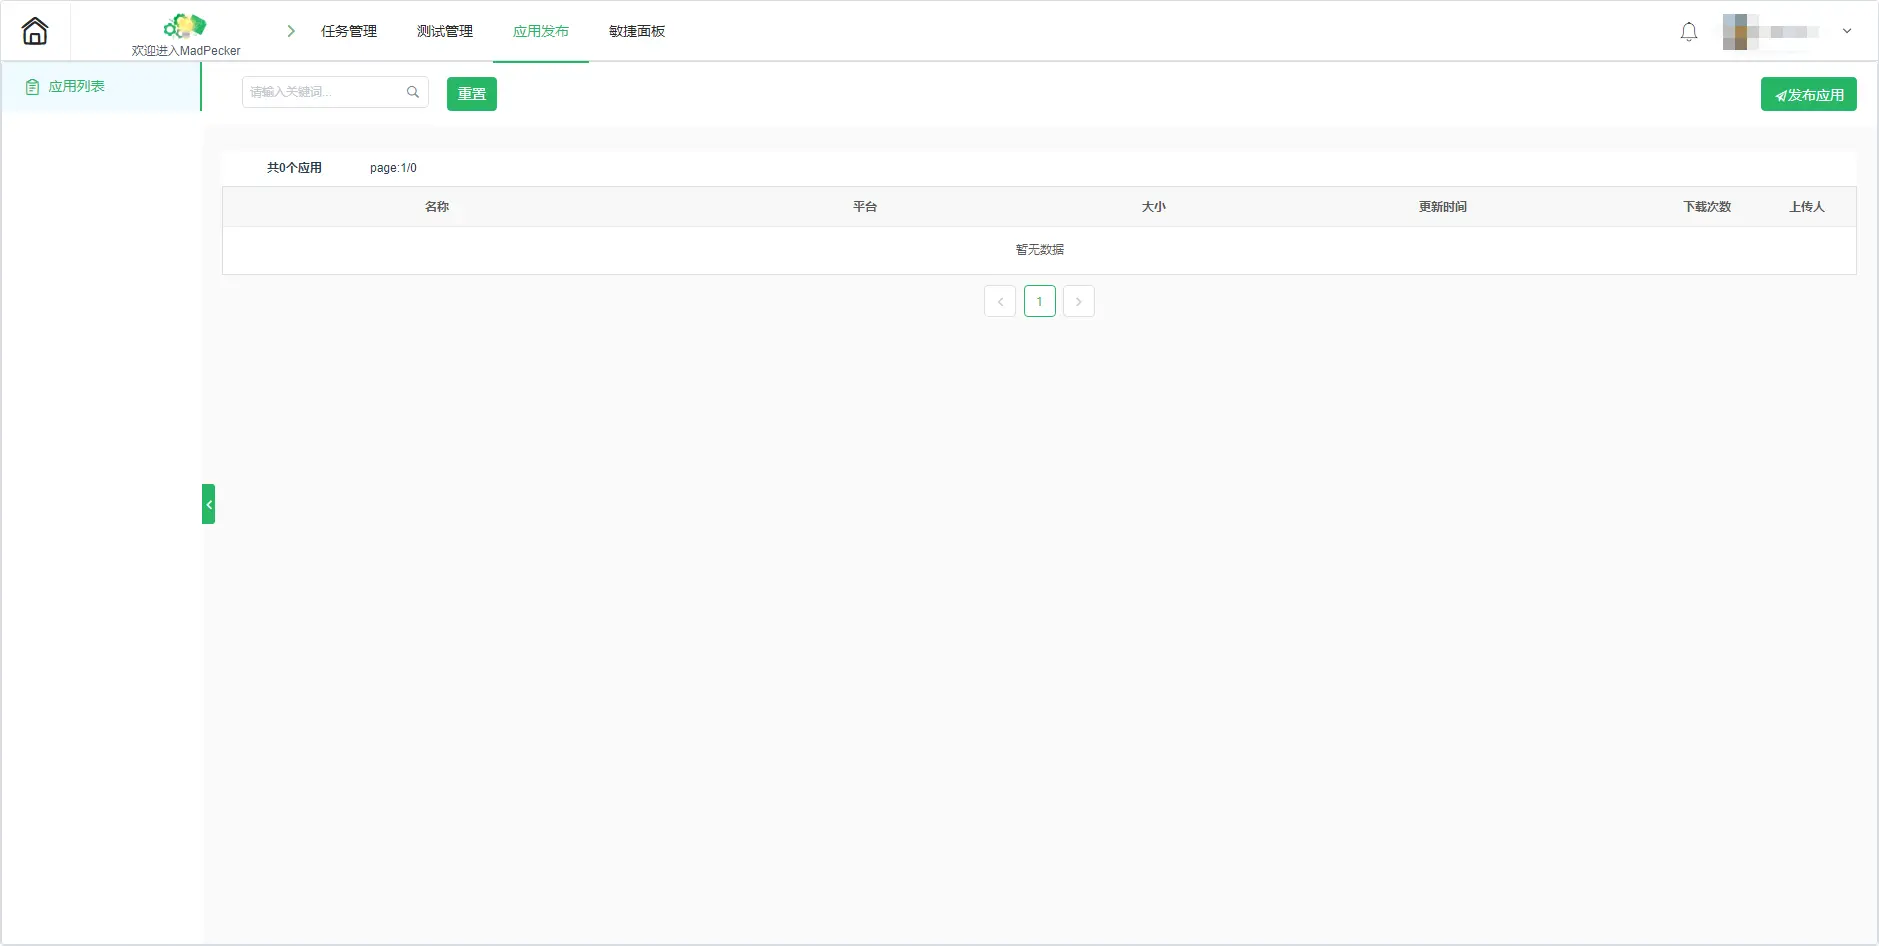
Task: Click the 共0个应用 count text
Action: coord(294,168)
